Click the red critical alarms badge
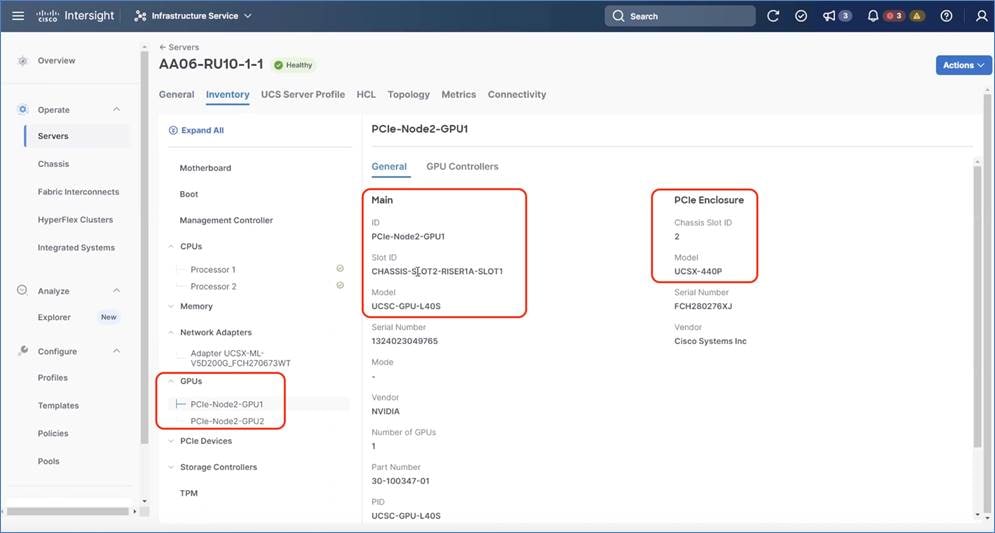Viewport: 995px width, 533px height. coord(894,16)
